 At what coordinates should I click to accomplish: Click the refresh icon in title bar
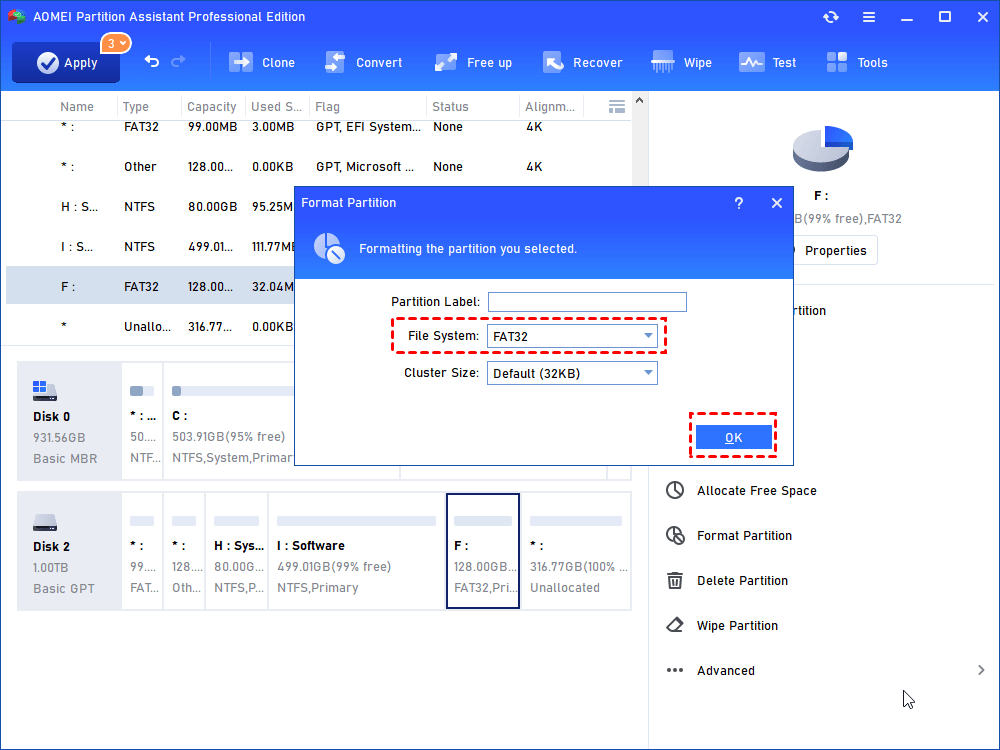[830, 17]
